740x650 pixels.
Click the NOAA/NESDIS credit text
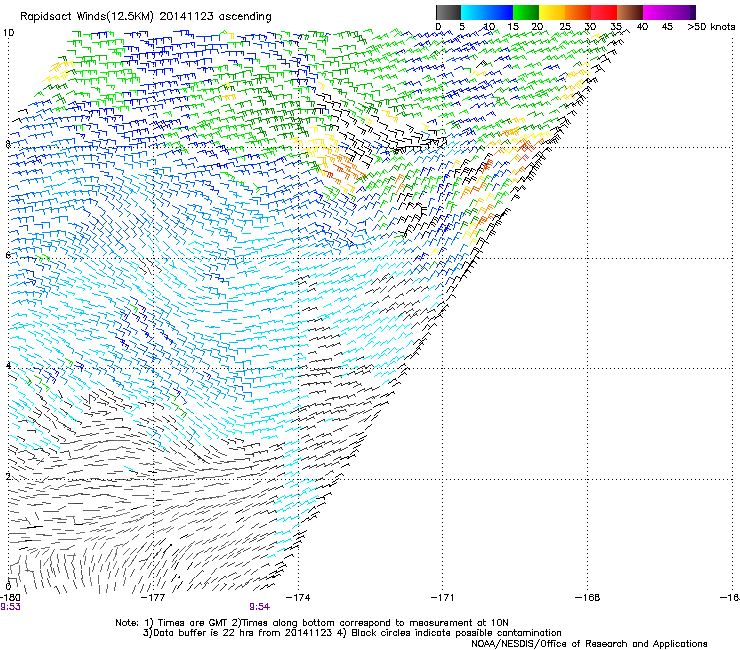pyautogui.click(x=589, y=644)
